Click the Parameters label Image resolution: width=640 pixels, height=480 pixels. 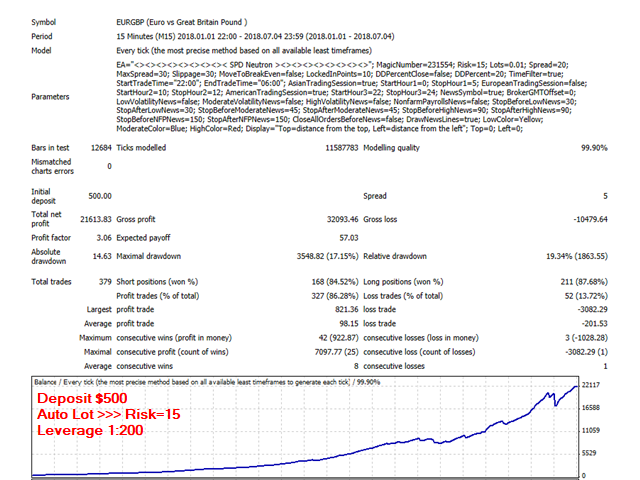tap(50, 97)
